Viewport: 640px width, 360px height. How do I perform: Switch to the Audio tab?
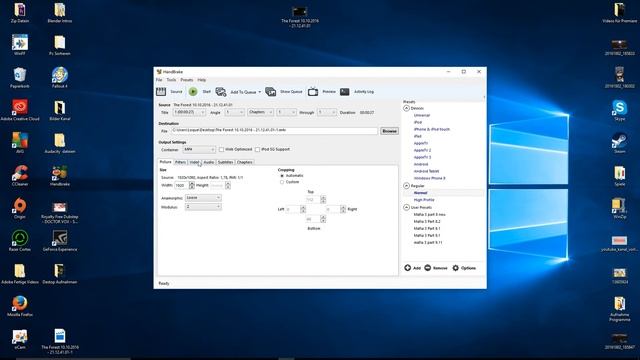209,162
